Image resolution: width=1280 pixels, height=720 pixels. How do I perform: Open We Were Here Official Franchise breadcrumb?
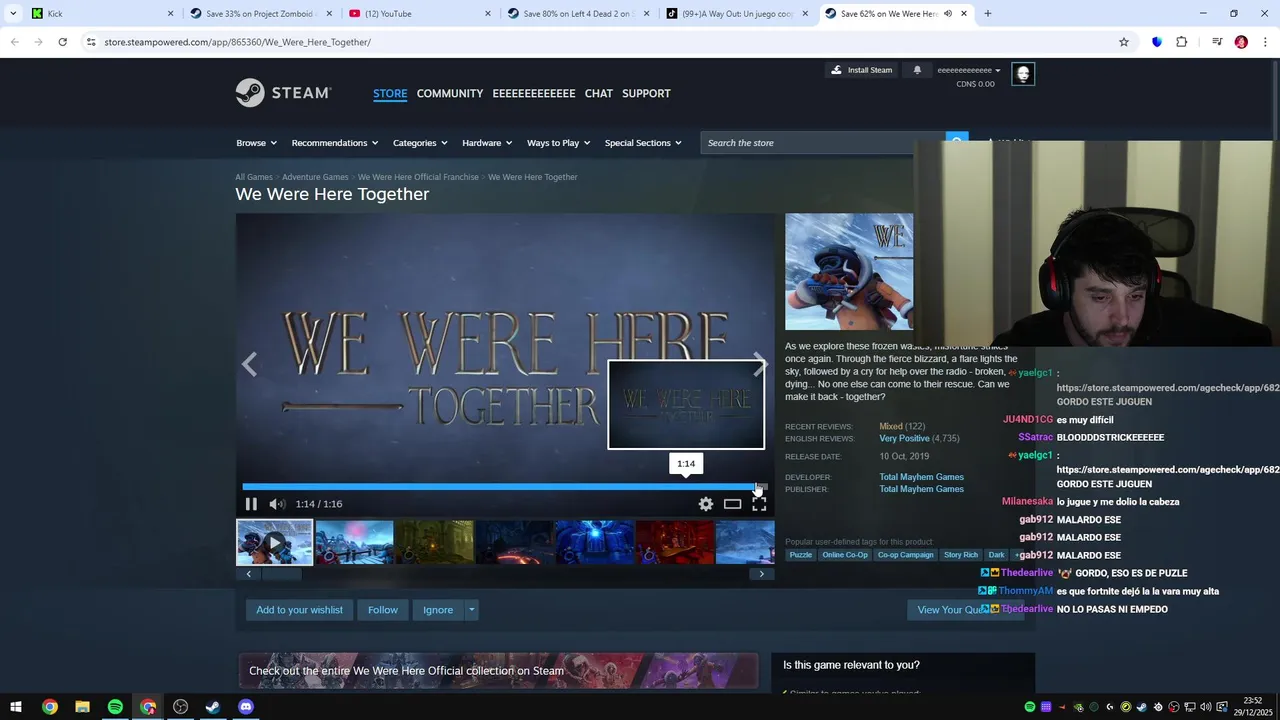418,177
